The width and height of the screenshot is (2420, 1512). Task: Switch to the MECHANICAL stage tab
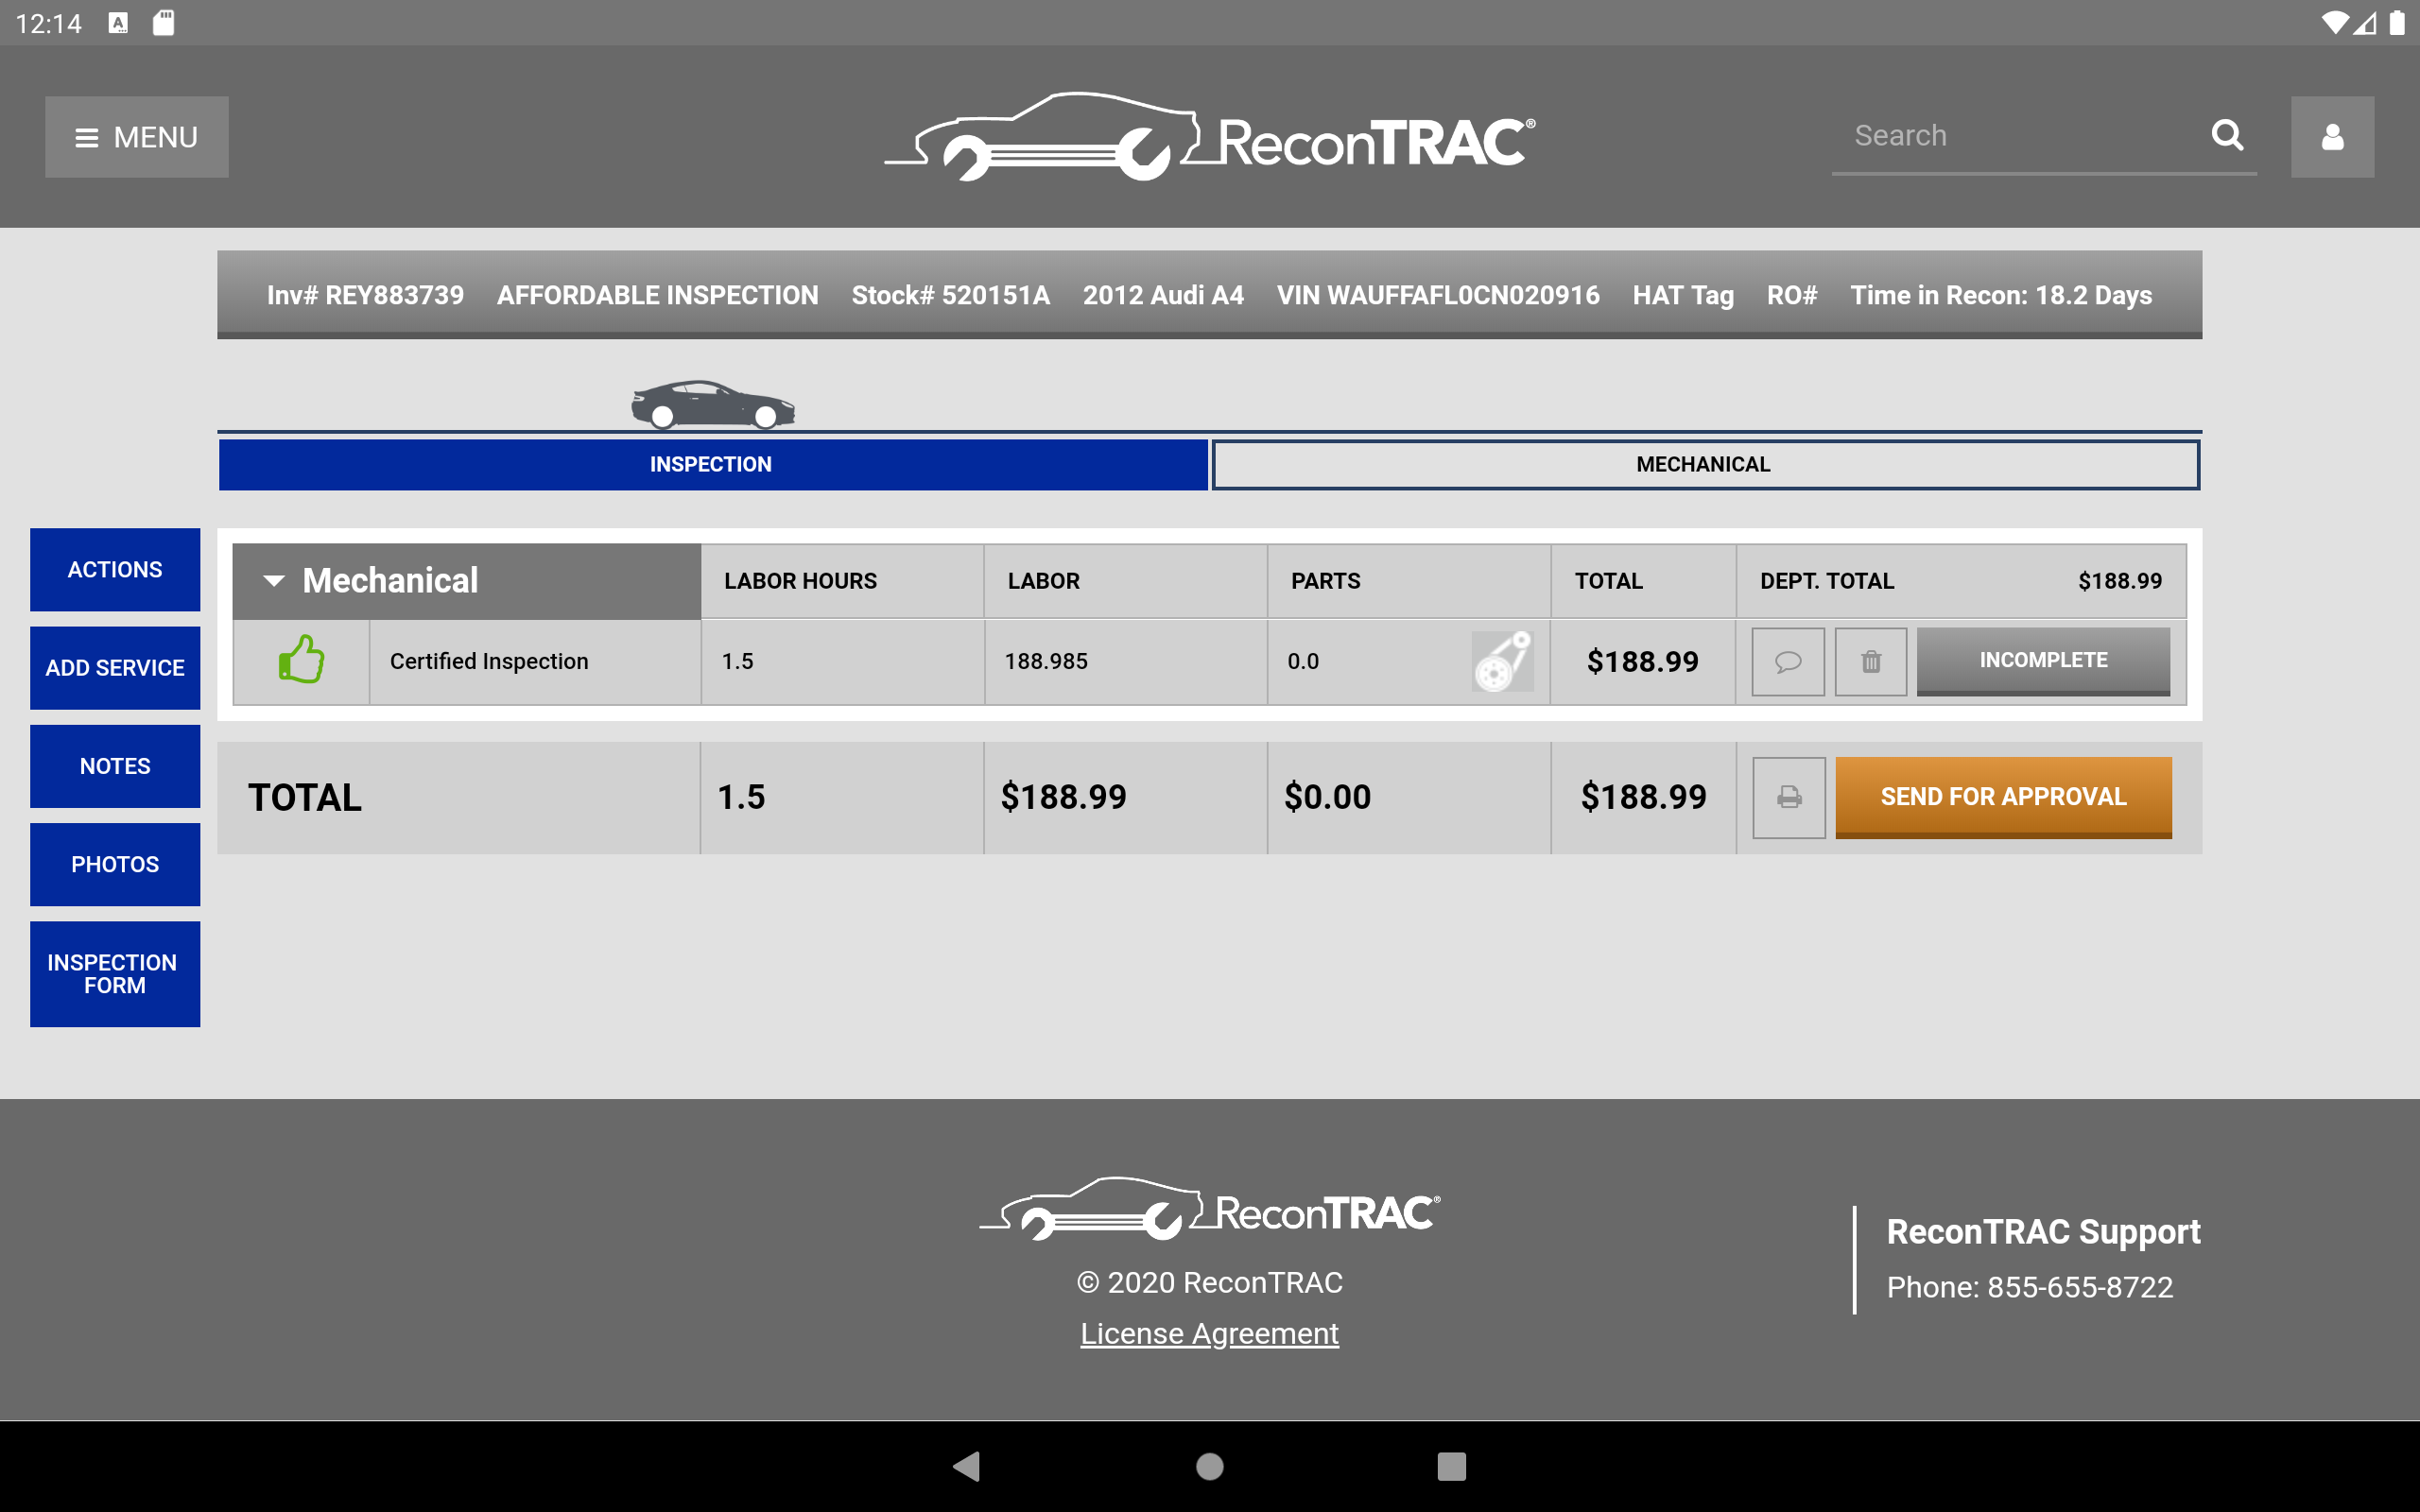pos(1704,464)
